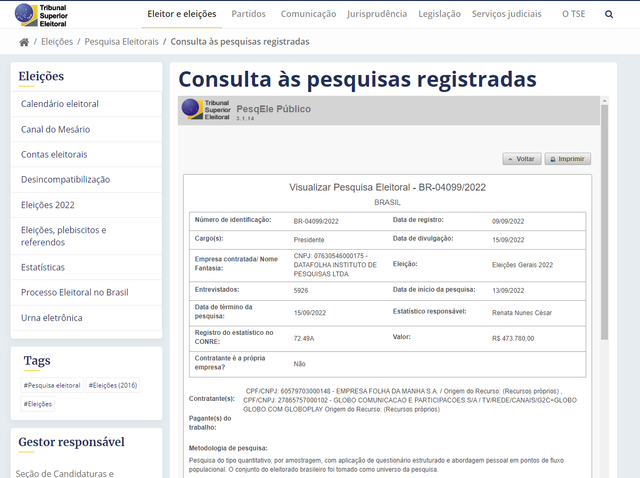Go to home via breadcrumb house icon
This screenshot has height=478, width=640.
point(24,42)
